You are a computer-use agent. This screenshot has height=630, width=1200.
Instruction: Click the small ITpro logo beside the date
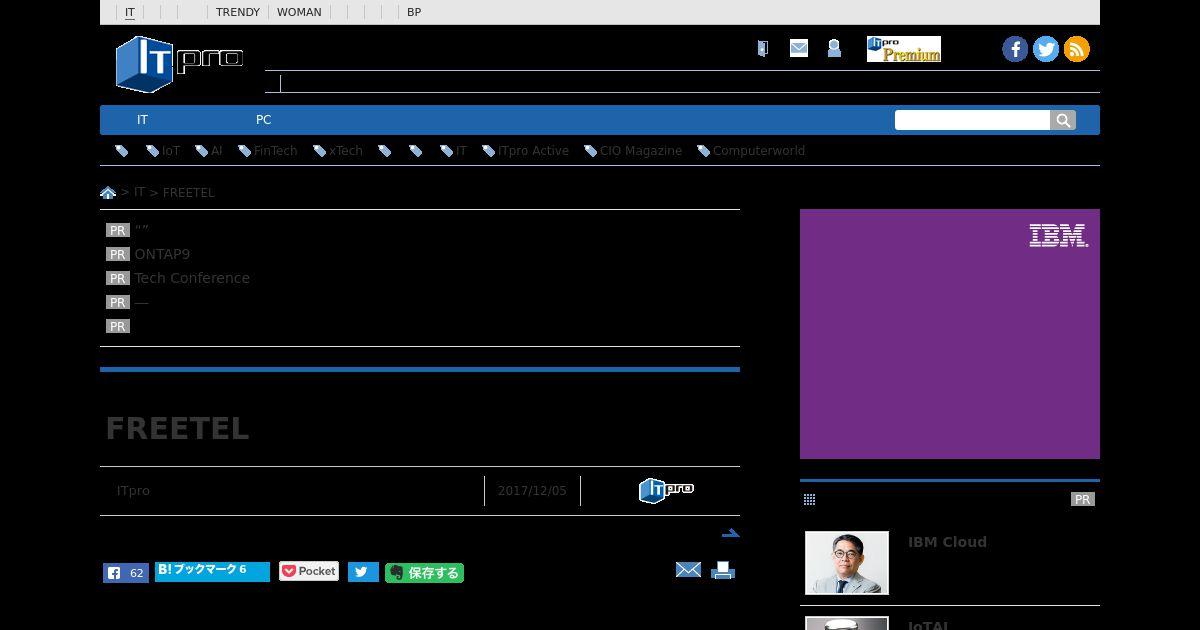point(666,490)
